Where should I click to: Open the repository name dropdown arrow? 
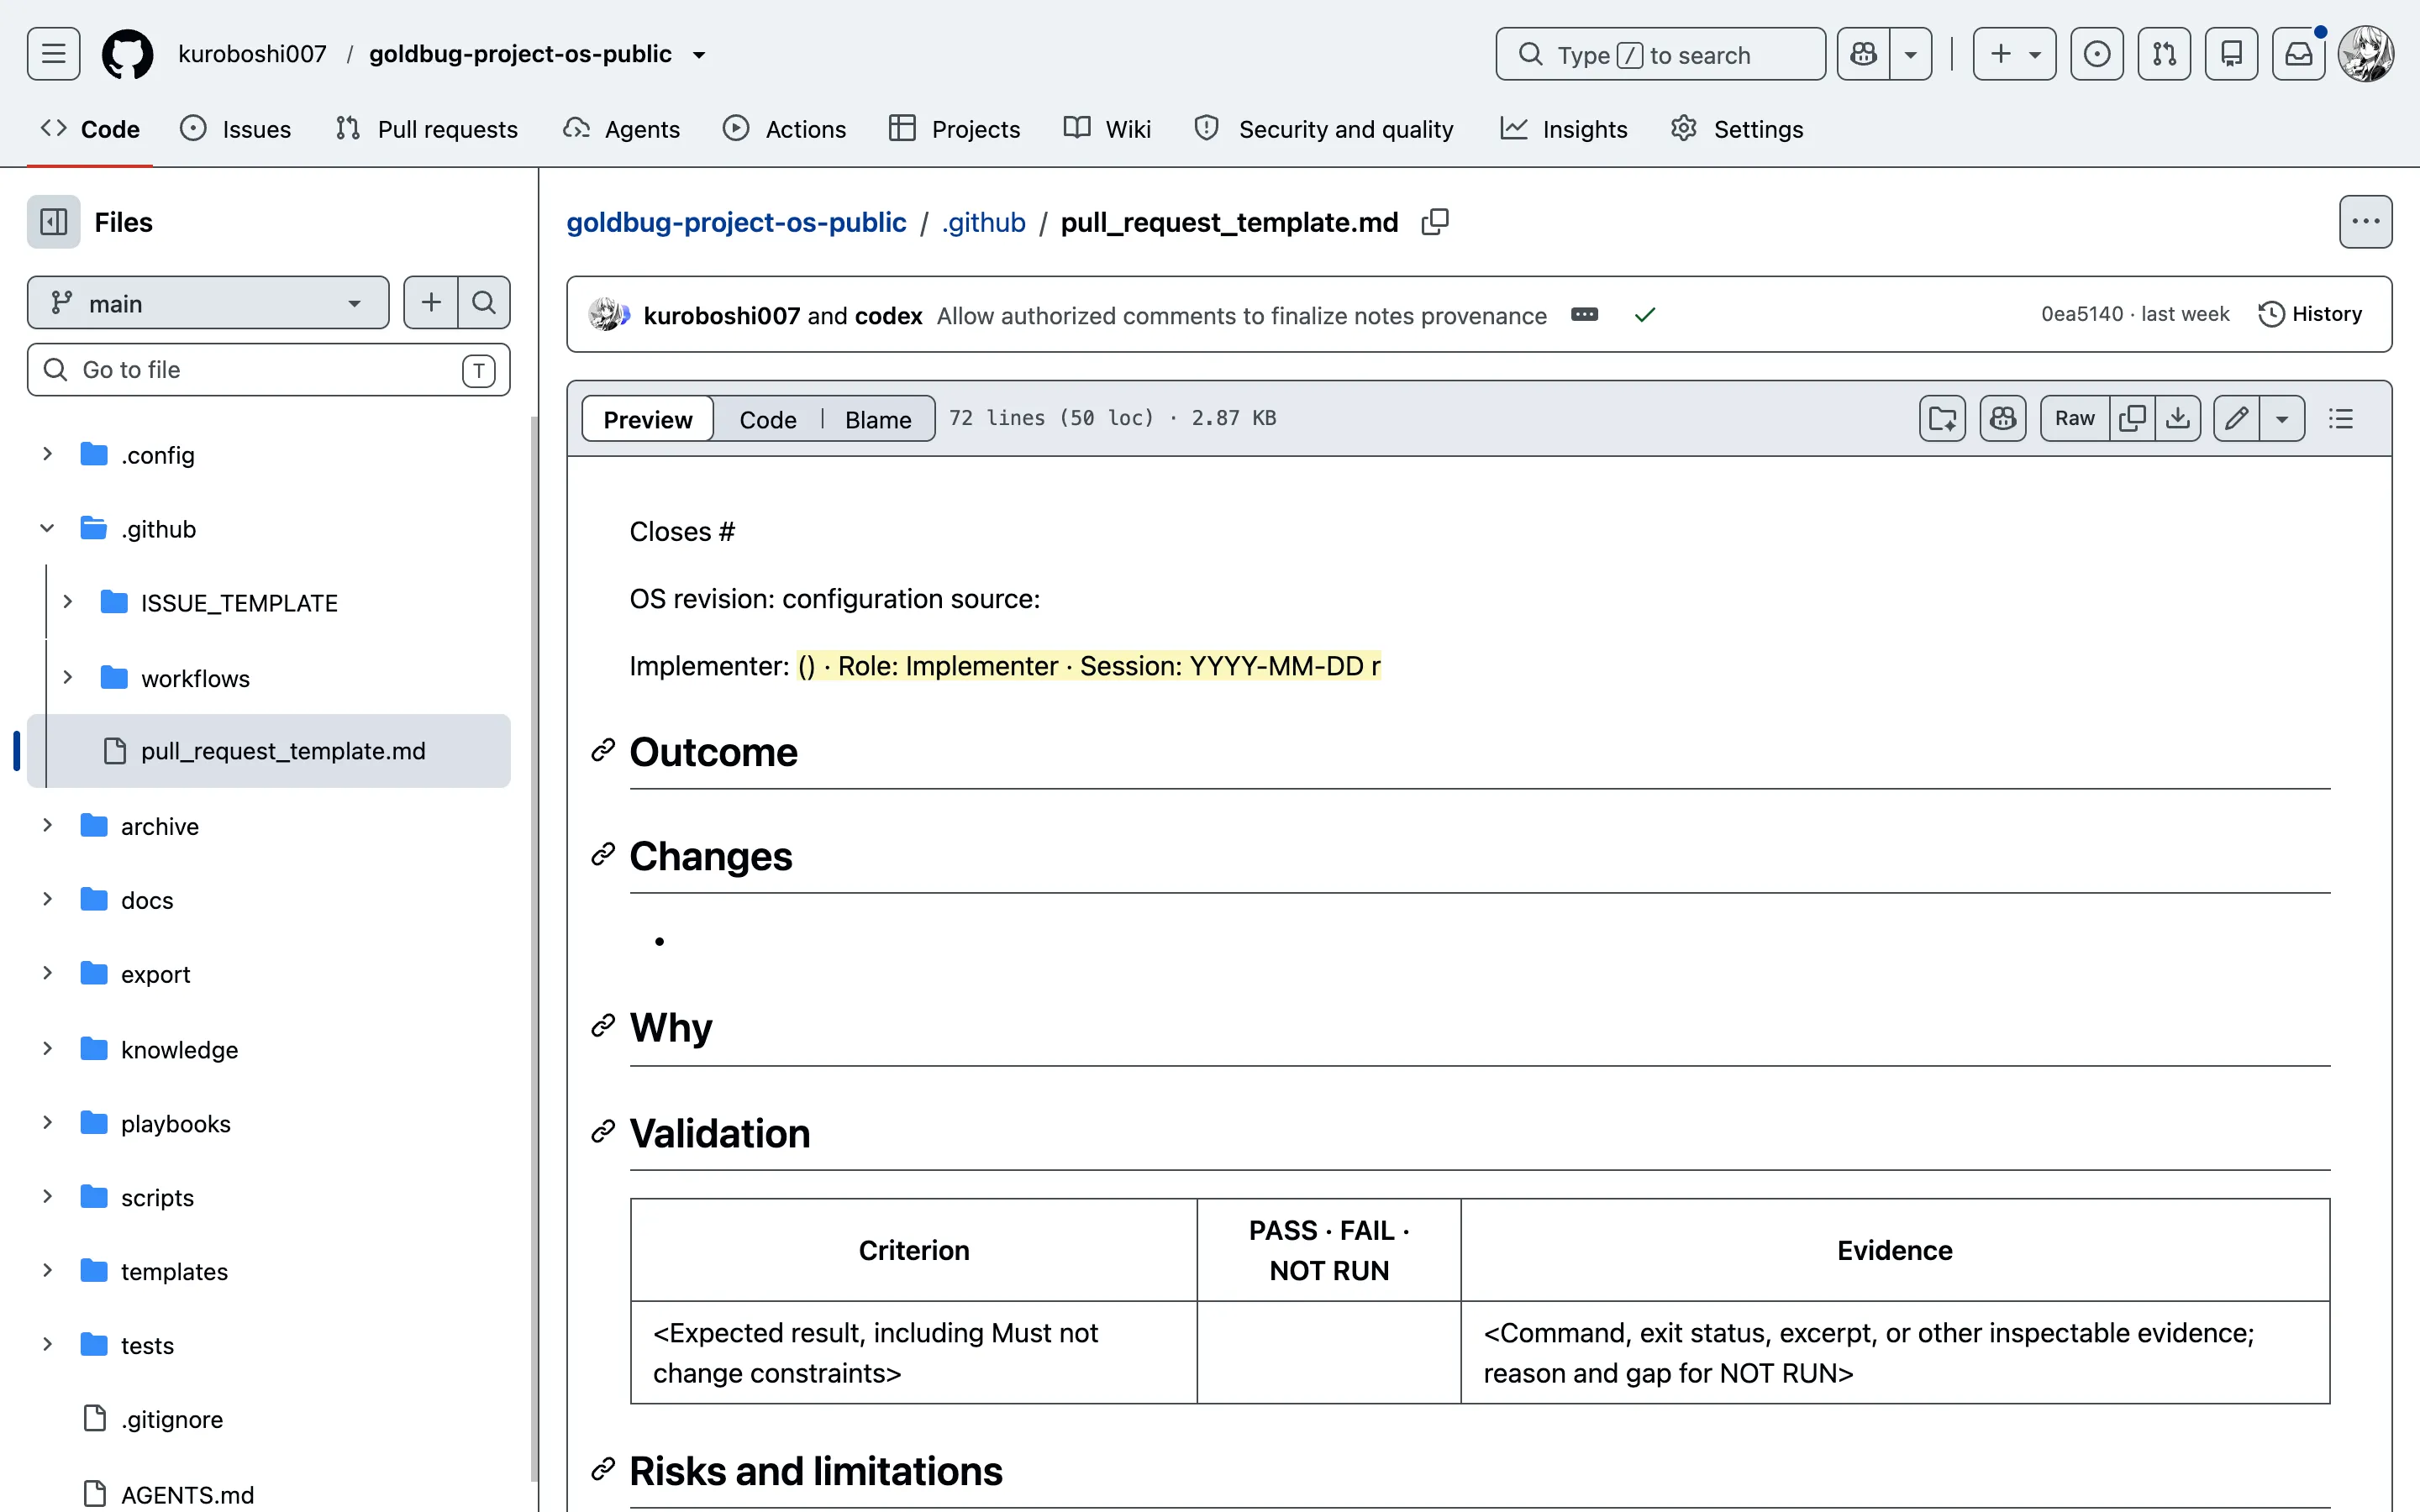(699, 55)
